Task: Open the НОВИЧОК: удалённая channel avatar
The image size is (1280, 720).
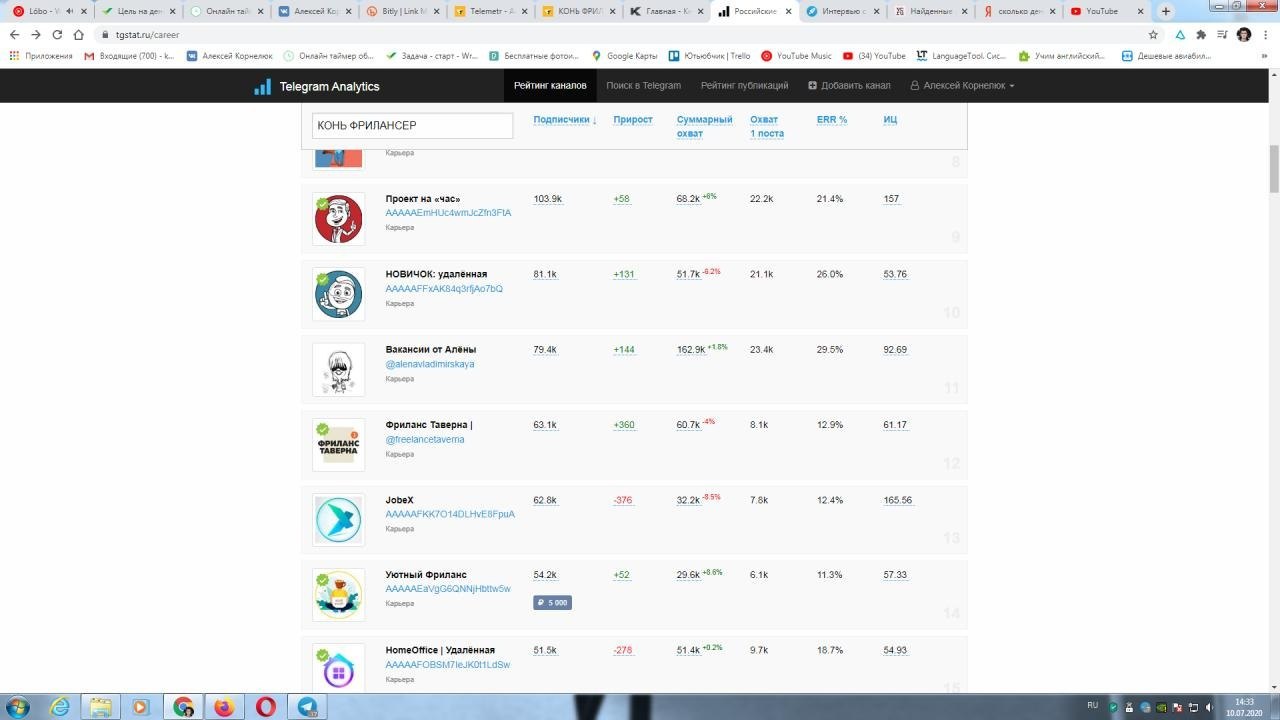Action: (338, 294)
